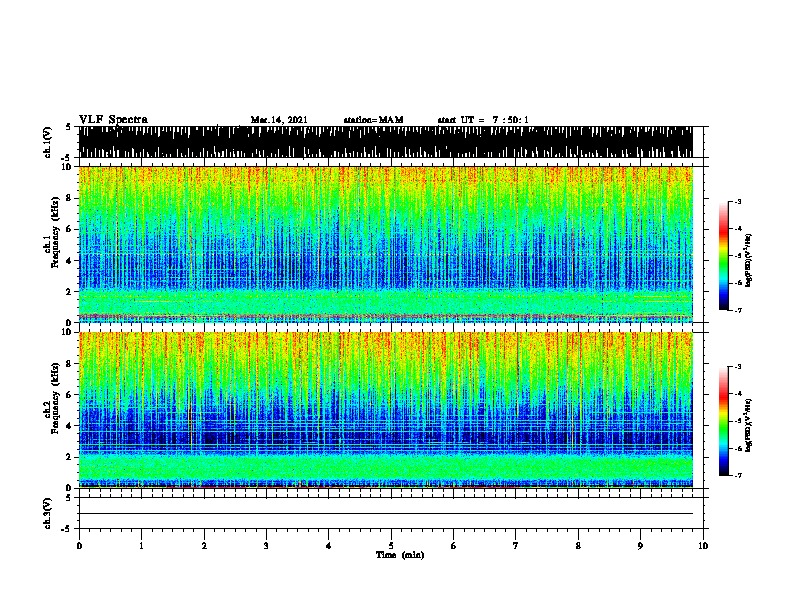Viewport: 792px width, 612px height.
Task: Click ch.2 frequency axis tick "2"
Action: (x=70, y=457)
